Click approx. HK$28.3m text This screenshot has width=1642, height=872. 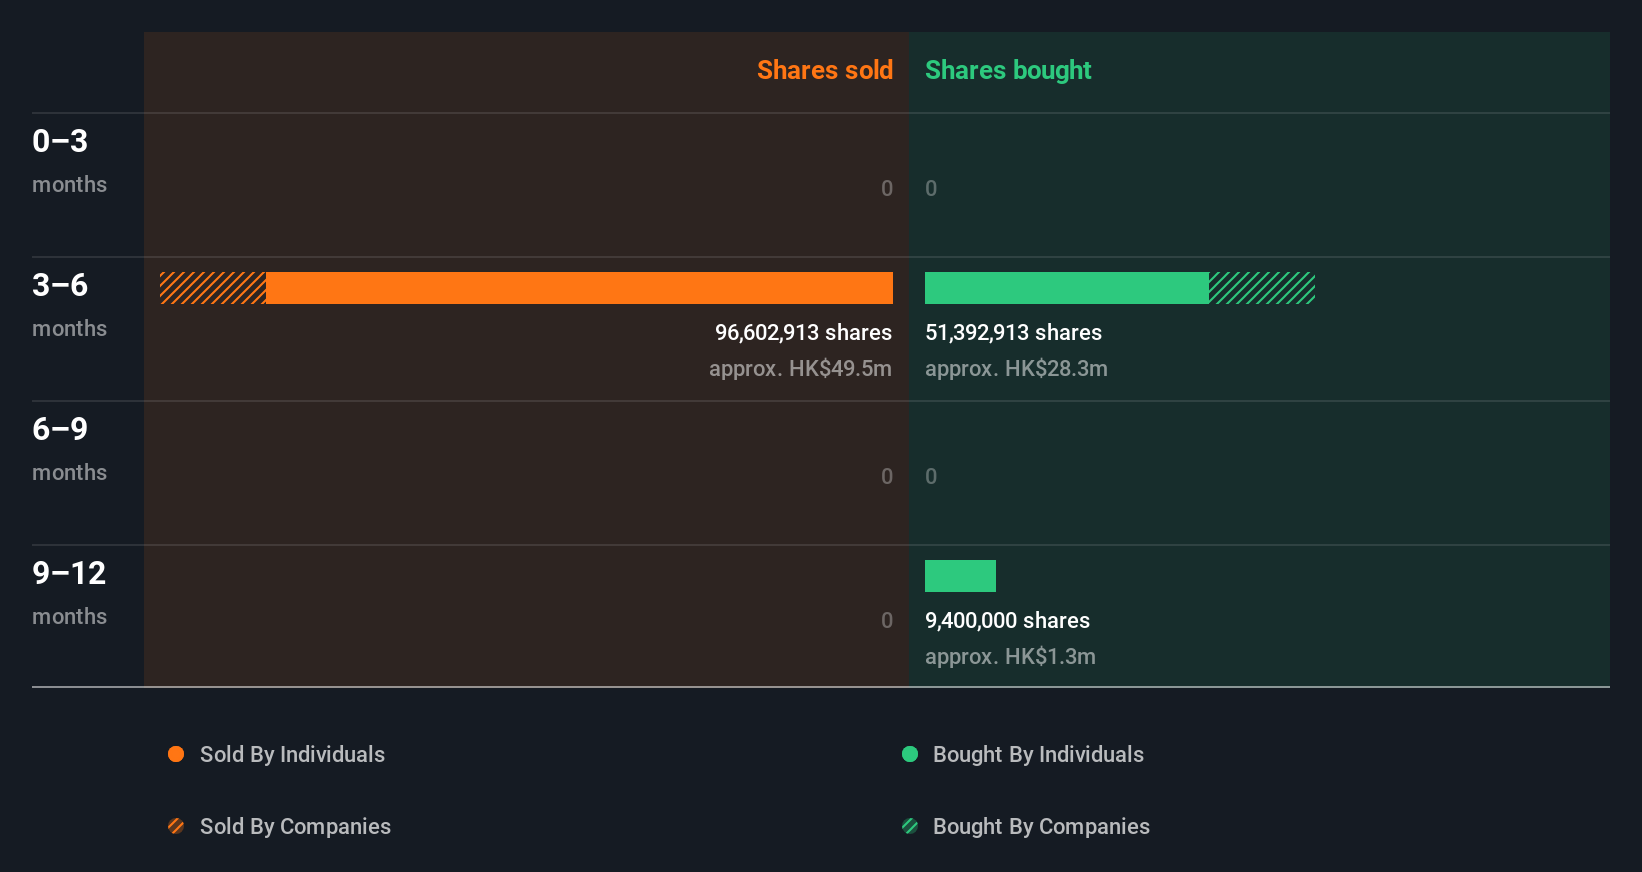[1016, 368]
